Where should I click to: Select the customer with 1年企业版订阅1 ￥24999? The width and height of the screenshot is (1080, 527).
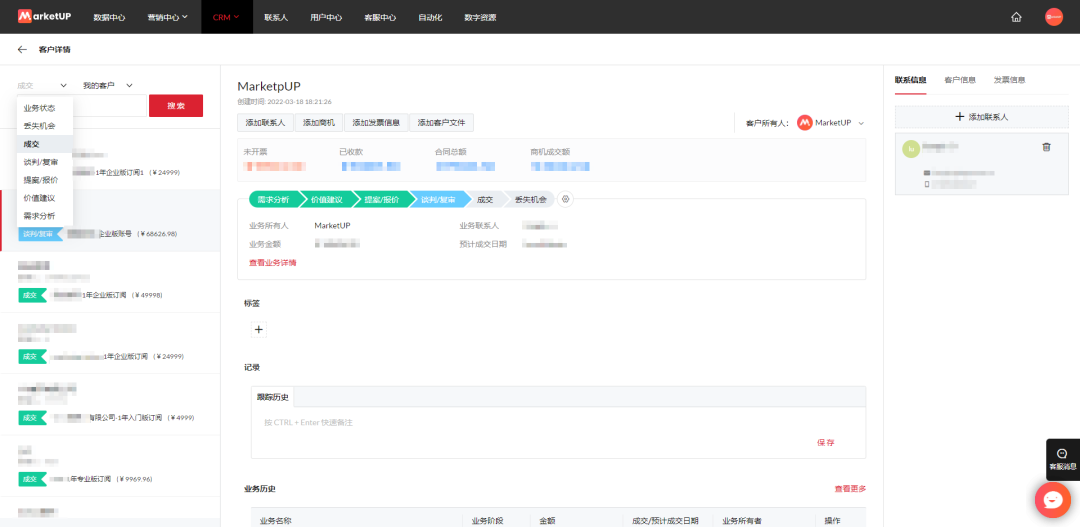click(110, 160)
